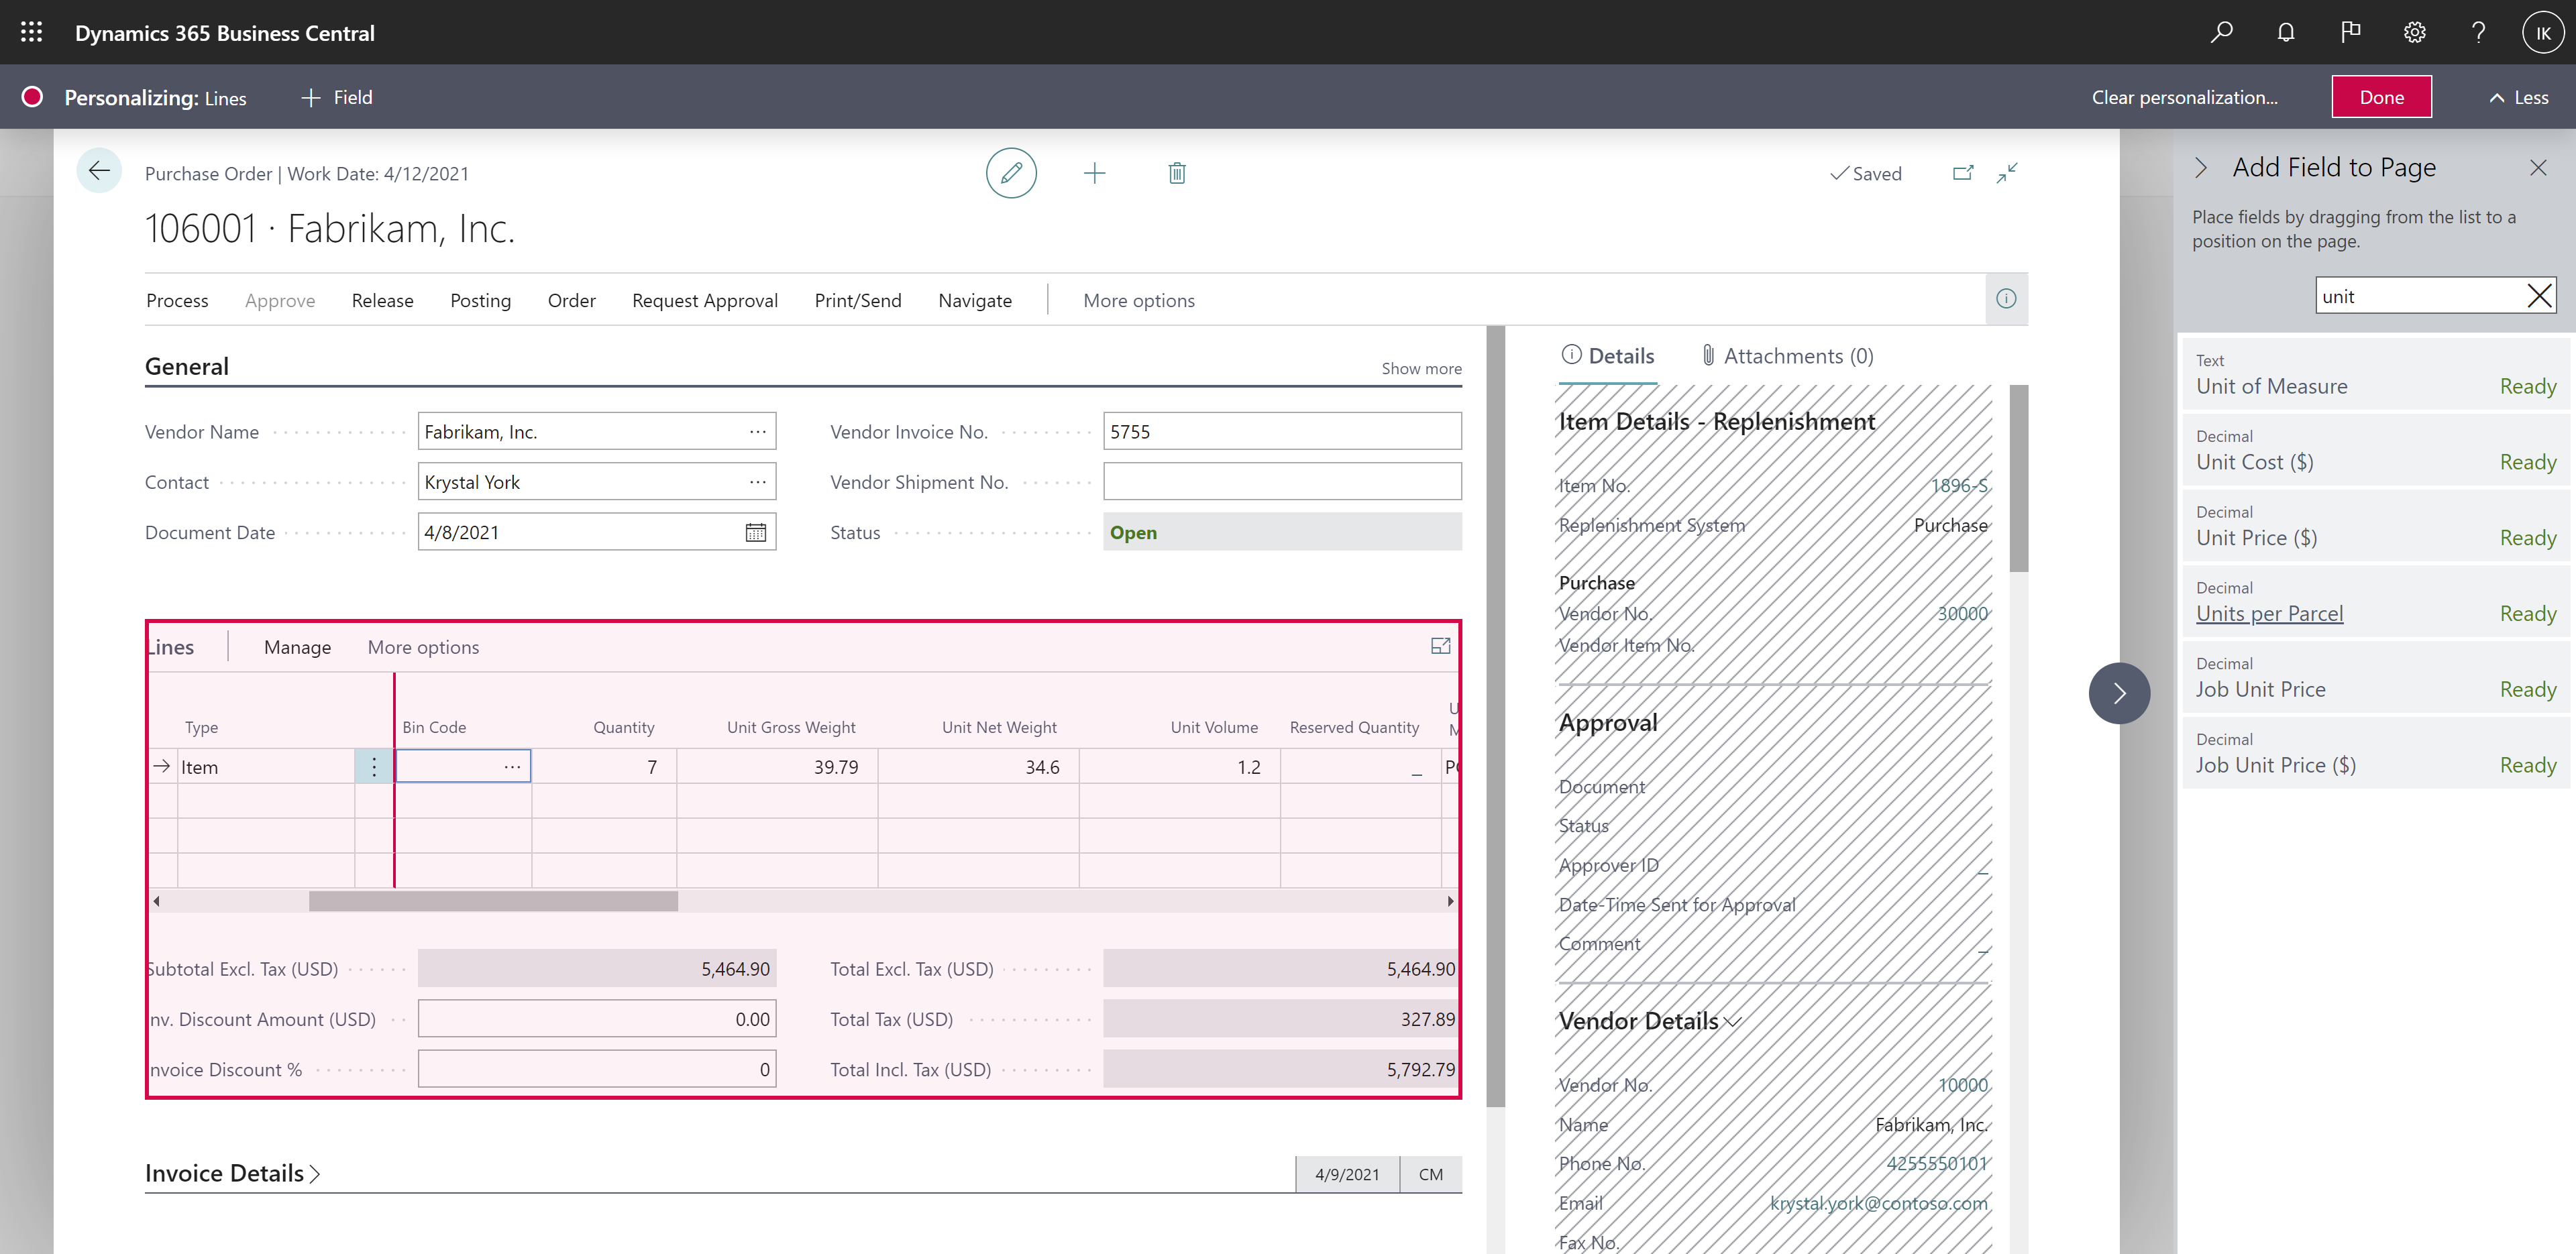Click the search magnifier icon
The width and height of the screenshot is (2576, 1254).
[x=2221, y=32]
